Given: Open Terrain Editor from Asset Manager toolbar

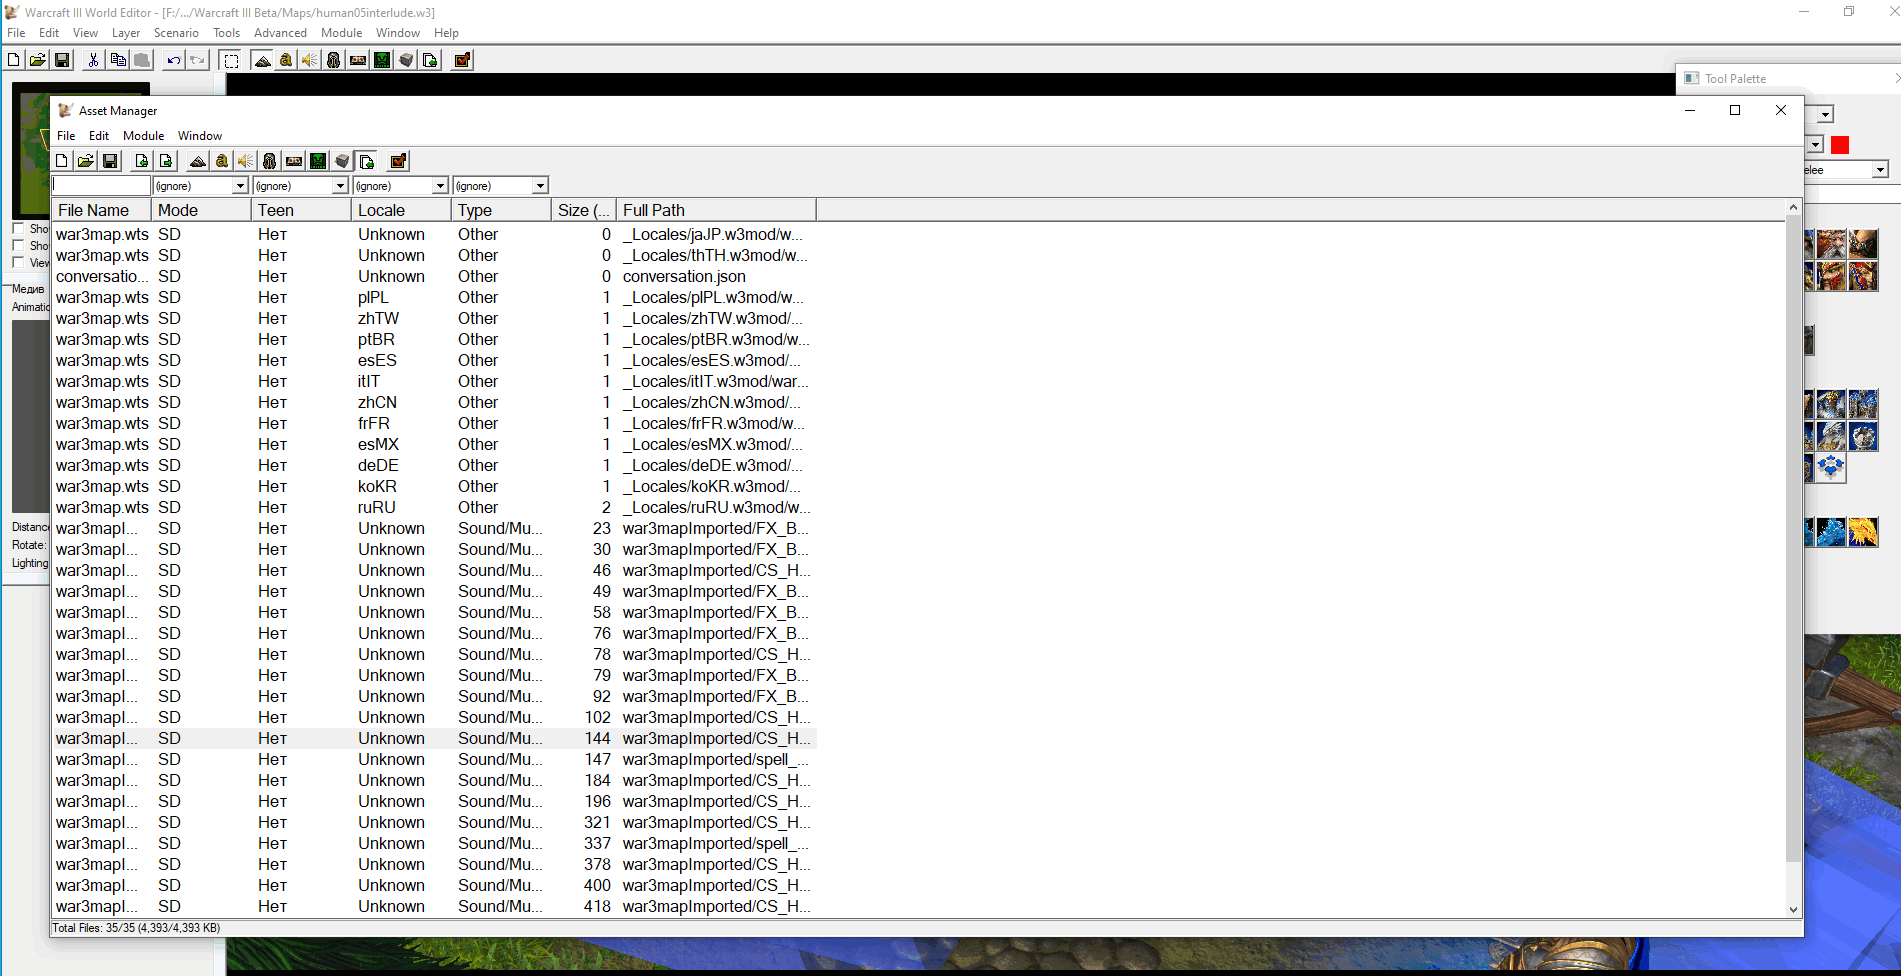Looking at the screenshot, I should 198,161.
